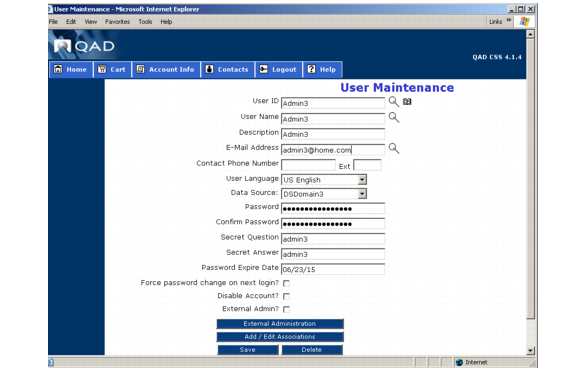Click the QAD logo in the header
The width and height of the screenshot is (585, 371).
84,46
